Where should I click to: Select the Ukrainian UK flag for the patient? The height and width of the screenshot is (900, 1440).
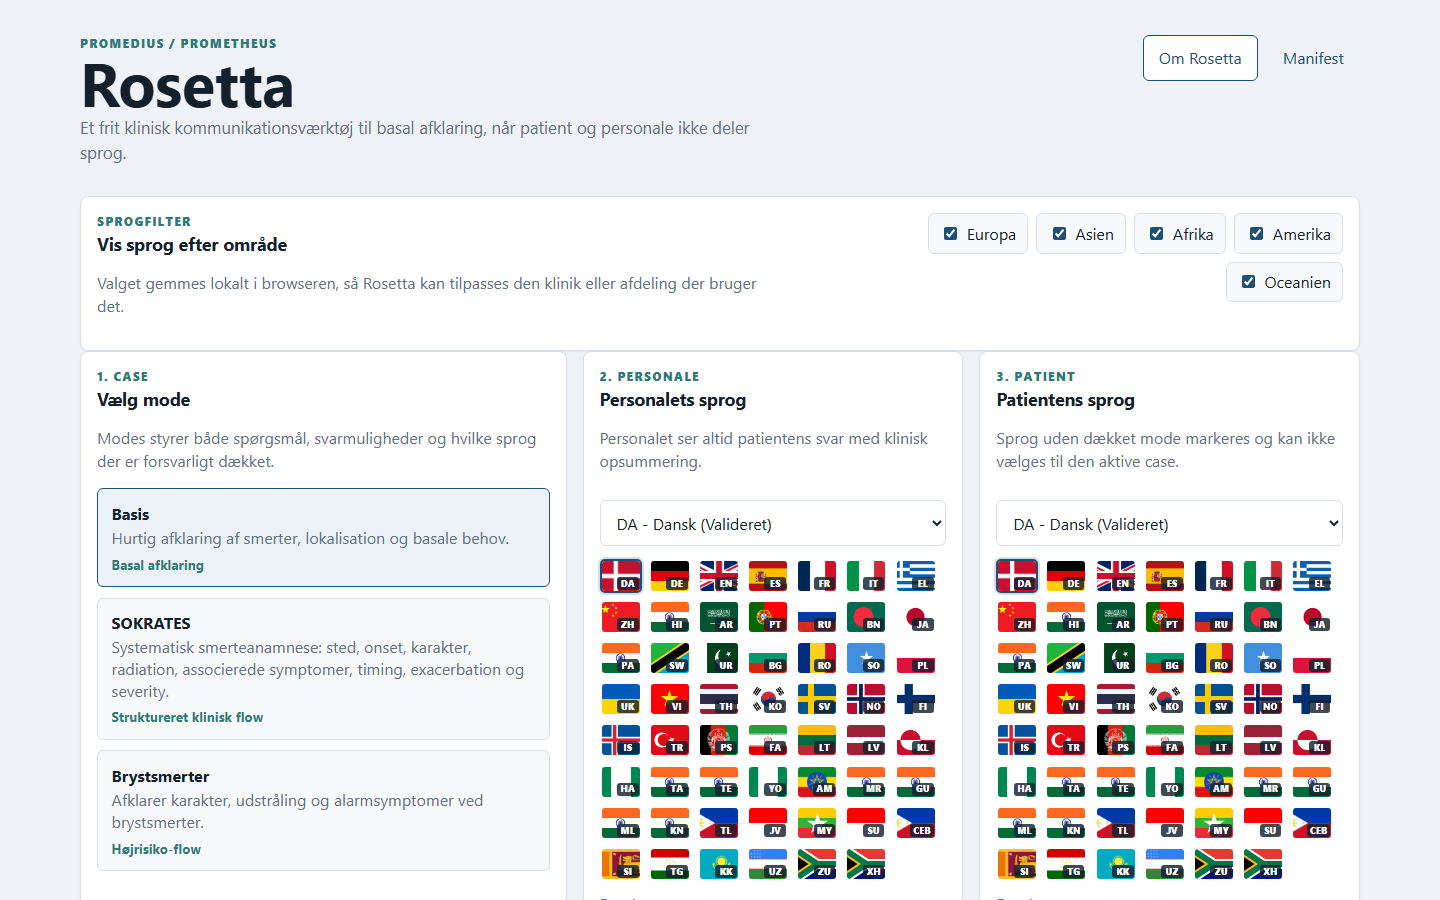[1017, 700]
